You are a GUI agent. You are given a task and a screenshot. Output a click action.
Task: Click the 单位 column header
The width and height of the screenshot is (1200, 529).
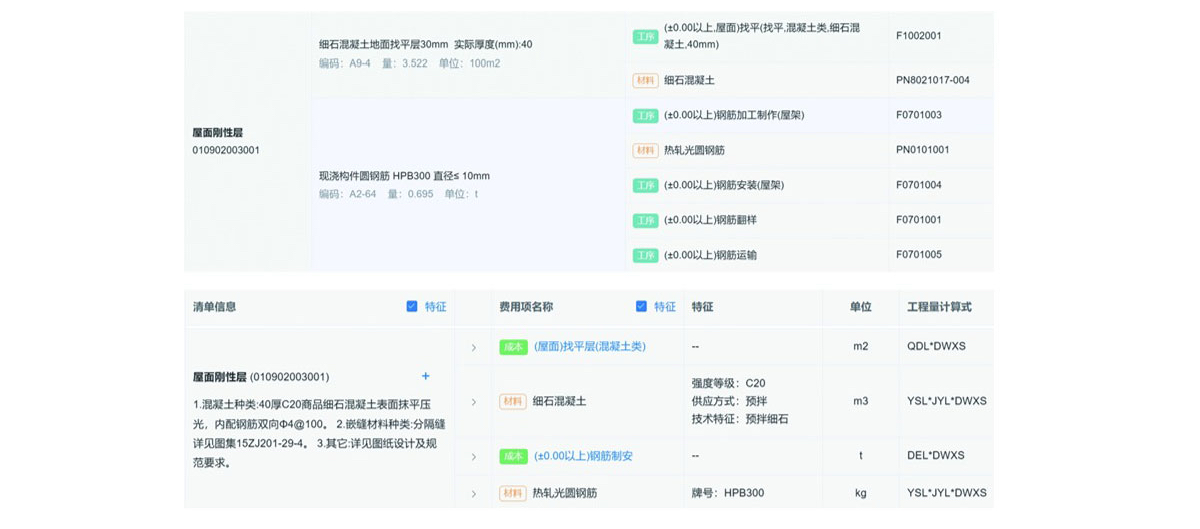click(x=860, y=307)
